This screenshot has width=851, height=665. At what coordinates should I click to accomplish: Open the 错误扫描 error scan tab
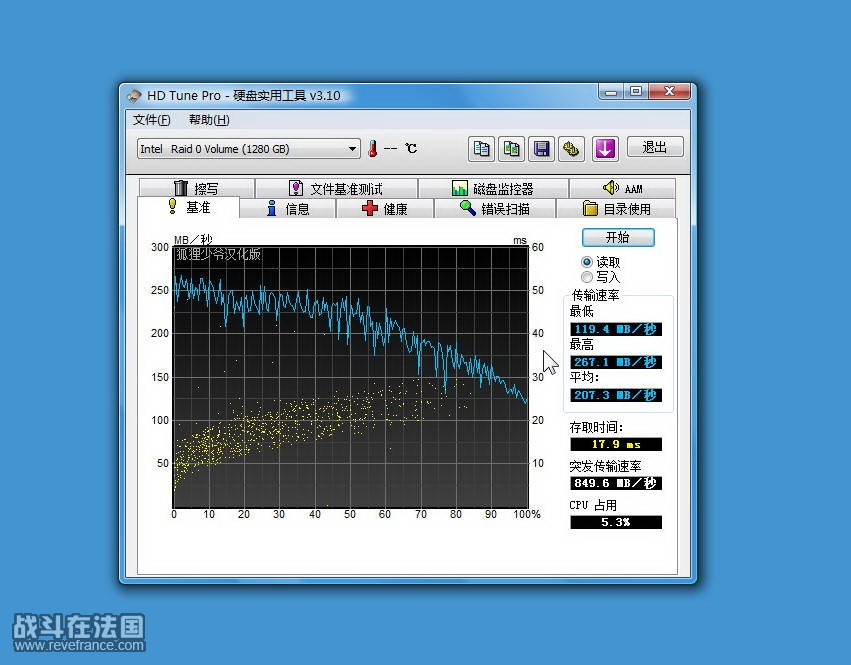(x=495, y=208)
